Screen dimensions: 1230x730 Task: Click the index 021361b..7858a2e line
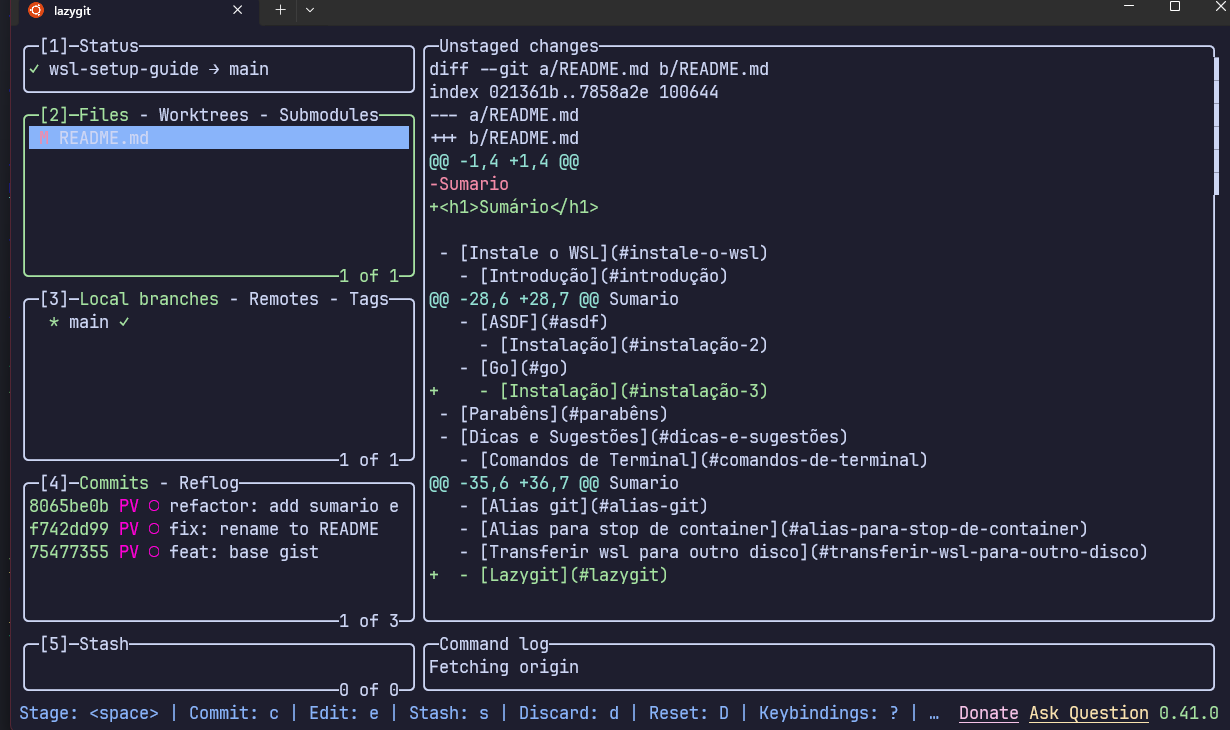574,92
